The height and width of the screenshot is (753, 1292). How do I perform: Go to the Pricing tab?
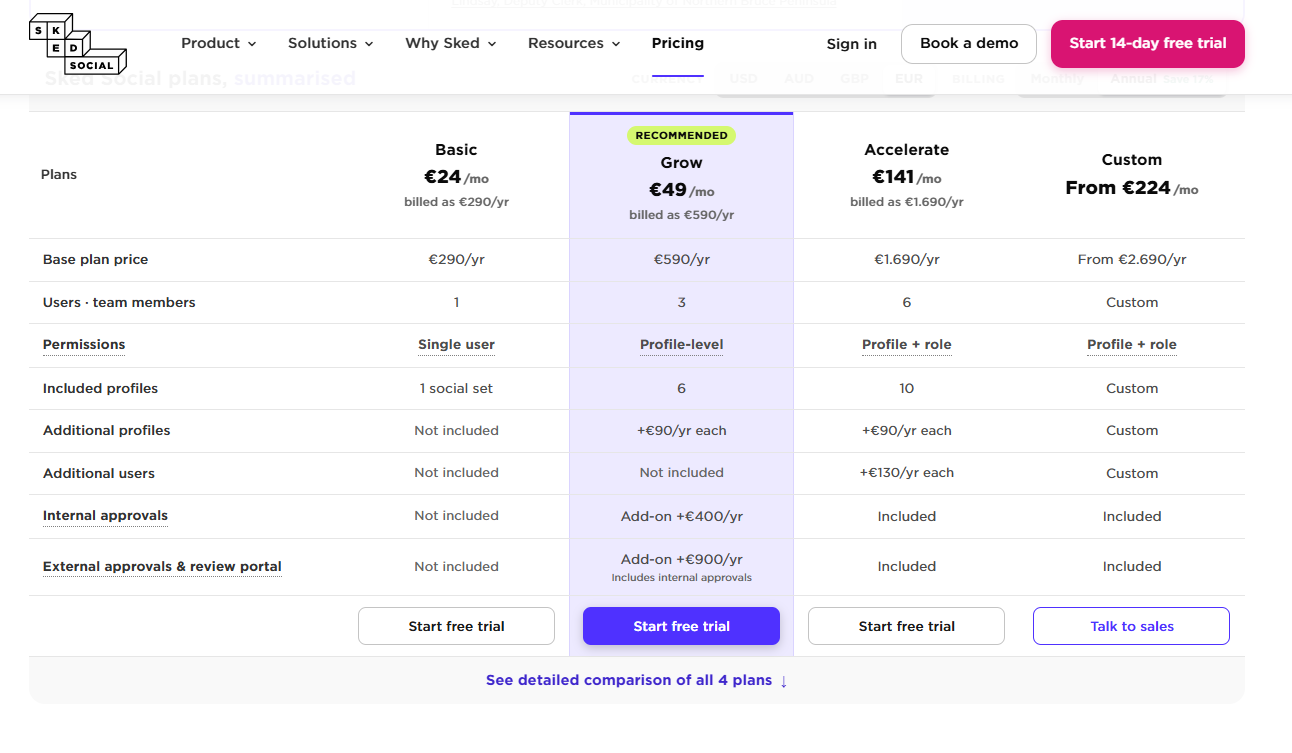pyautogui.click(x=678, y=43)
